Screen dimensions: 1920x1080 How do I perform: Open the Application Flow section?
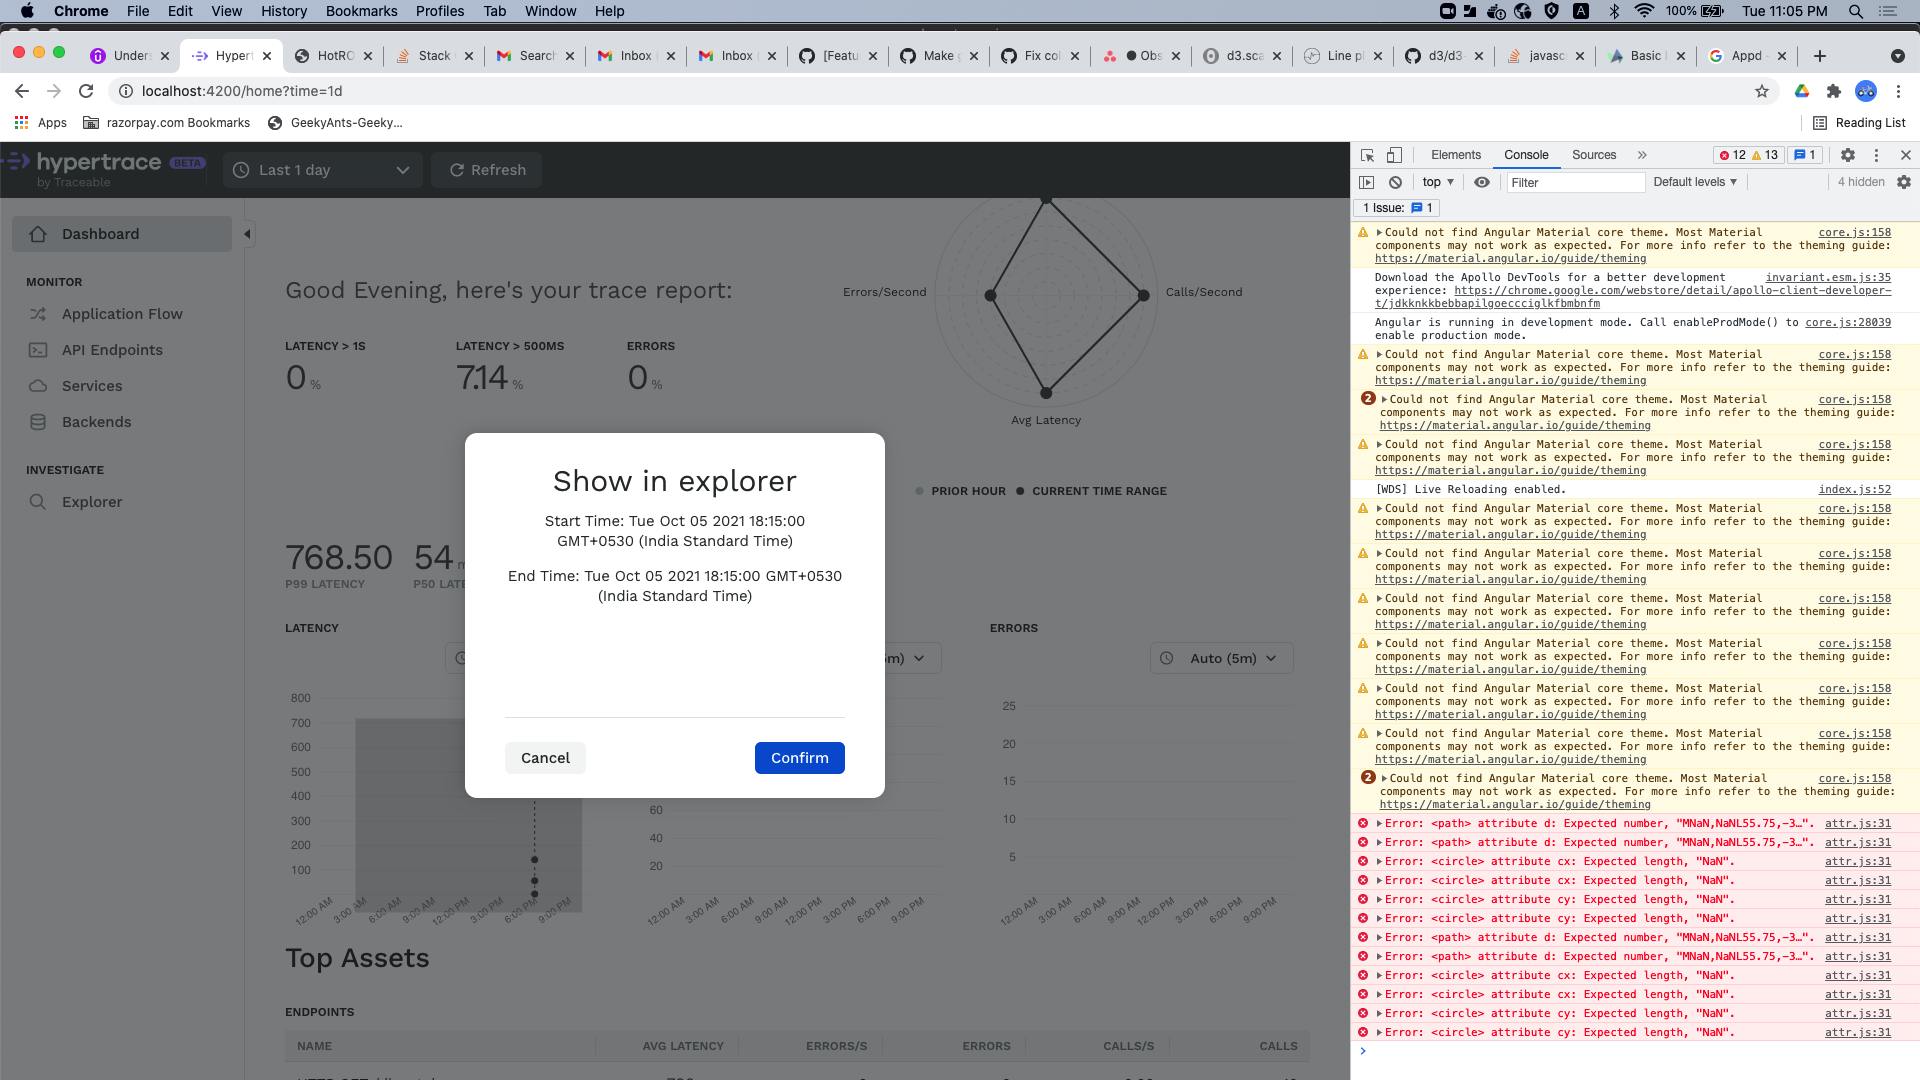(121, 313)
